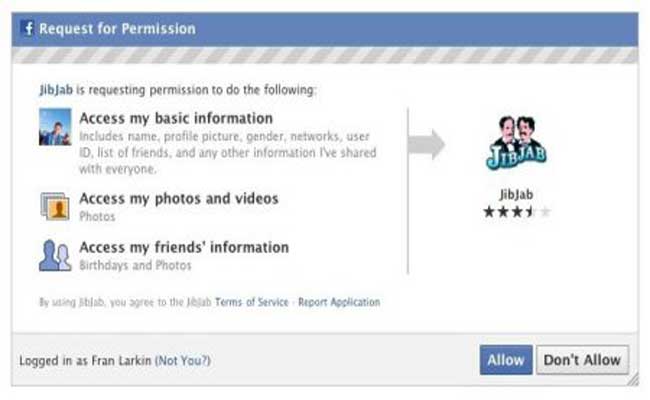650x400 pixels.
Task: Click the Access my friends' information heading
Action: 184,247
